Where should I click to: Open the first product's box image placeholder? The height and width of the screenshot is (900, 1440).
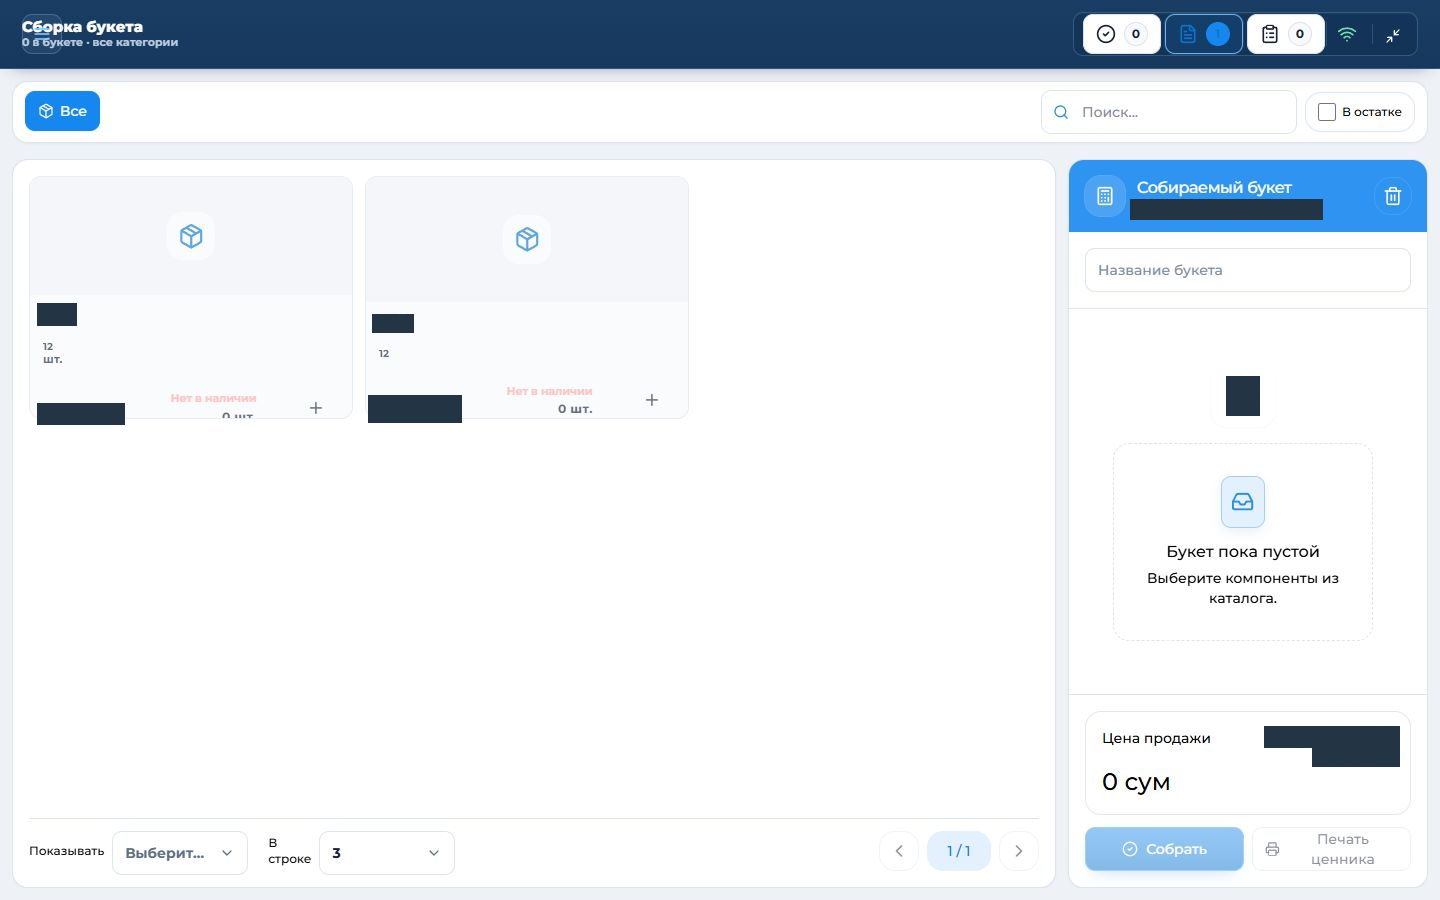191,236
